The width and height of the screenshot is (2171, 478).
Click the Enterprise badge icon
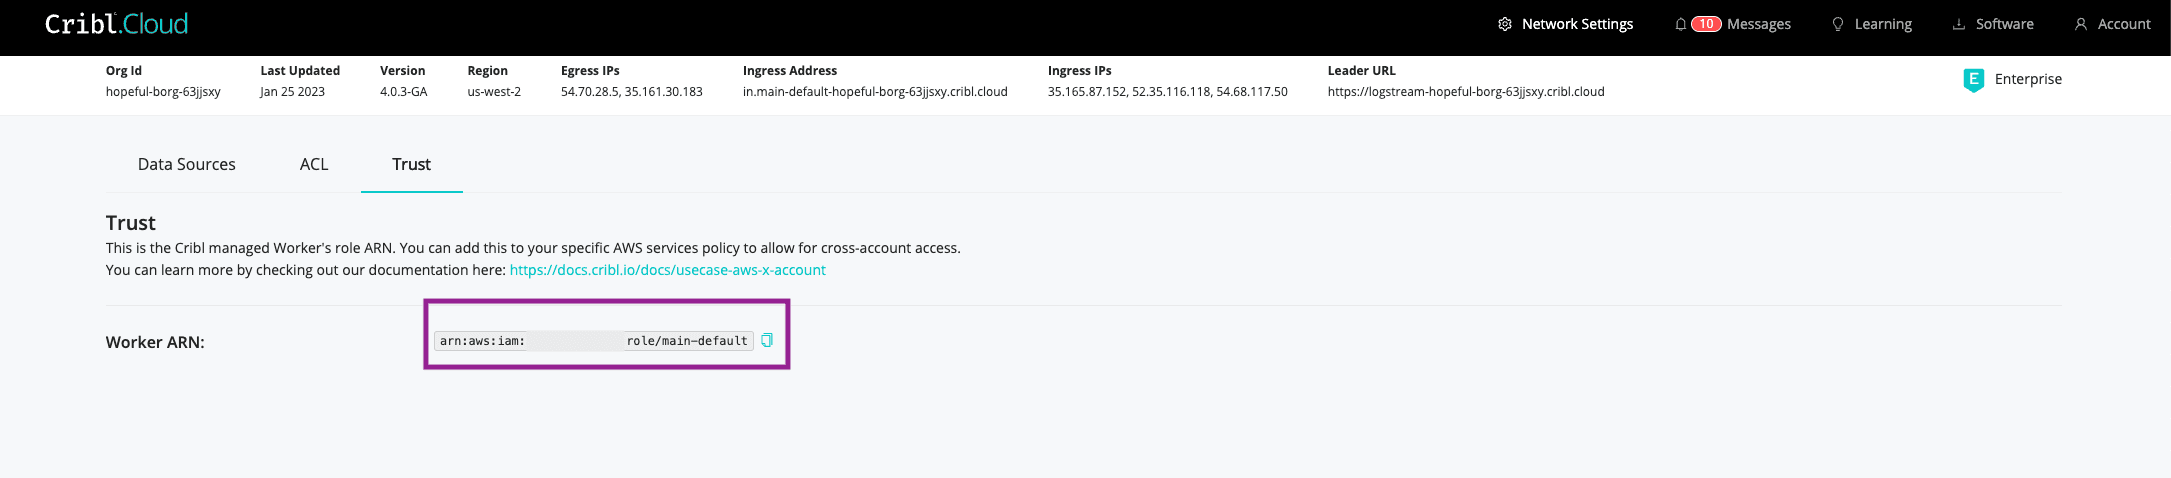pos(1973,80)
